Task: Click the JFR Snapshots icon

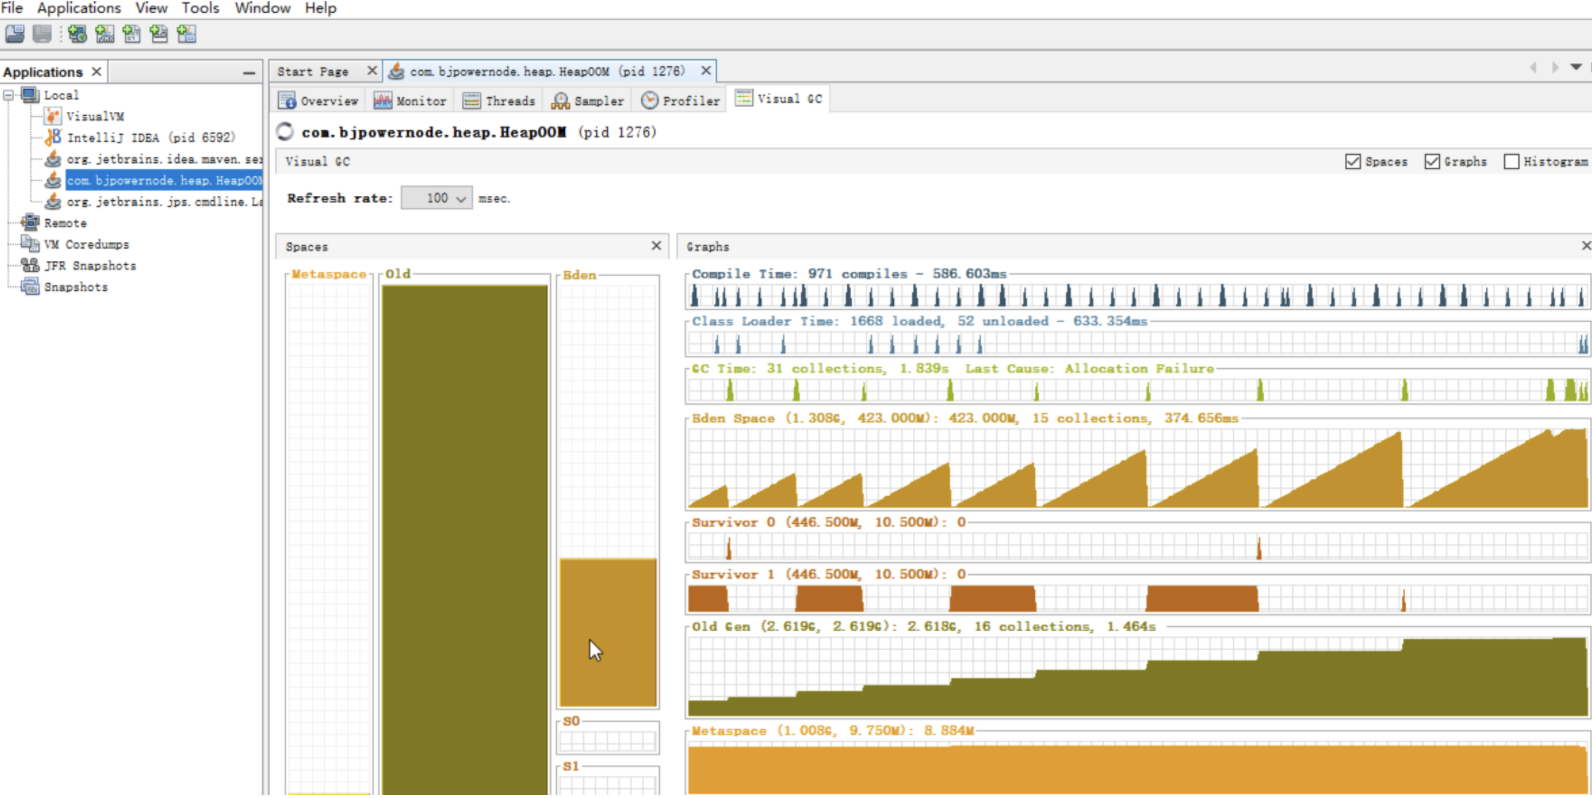Action: tap(30, 265)
